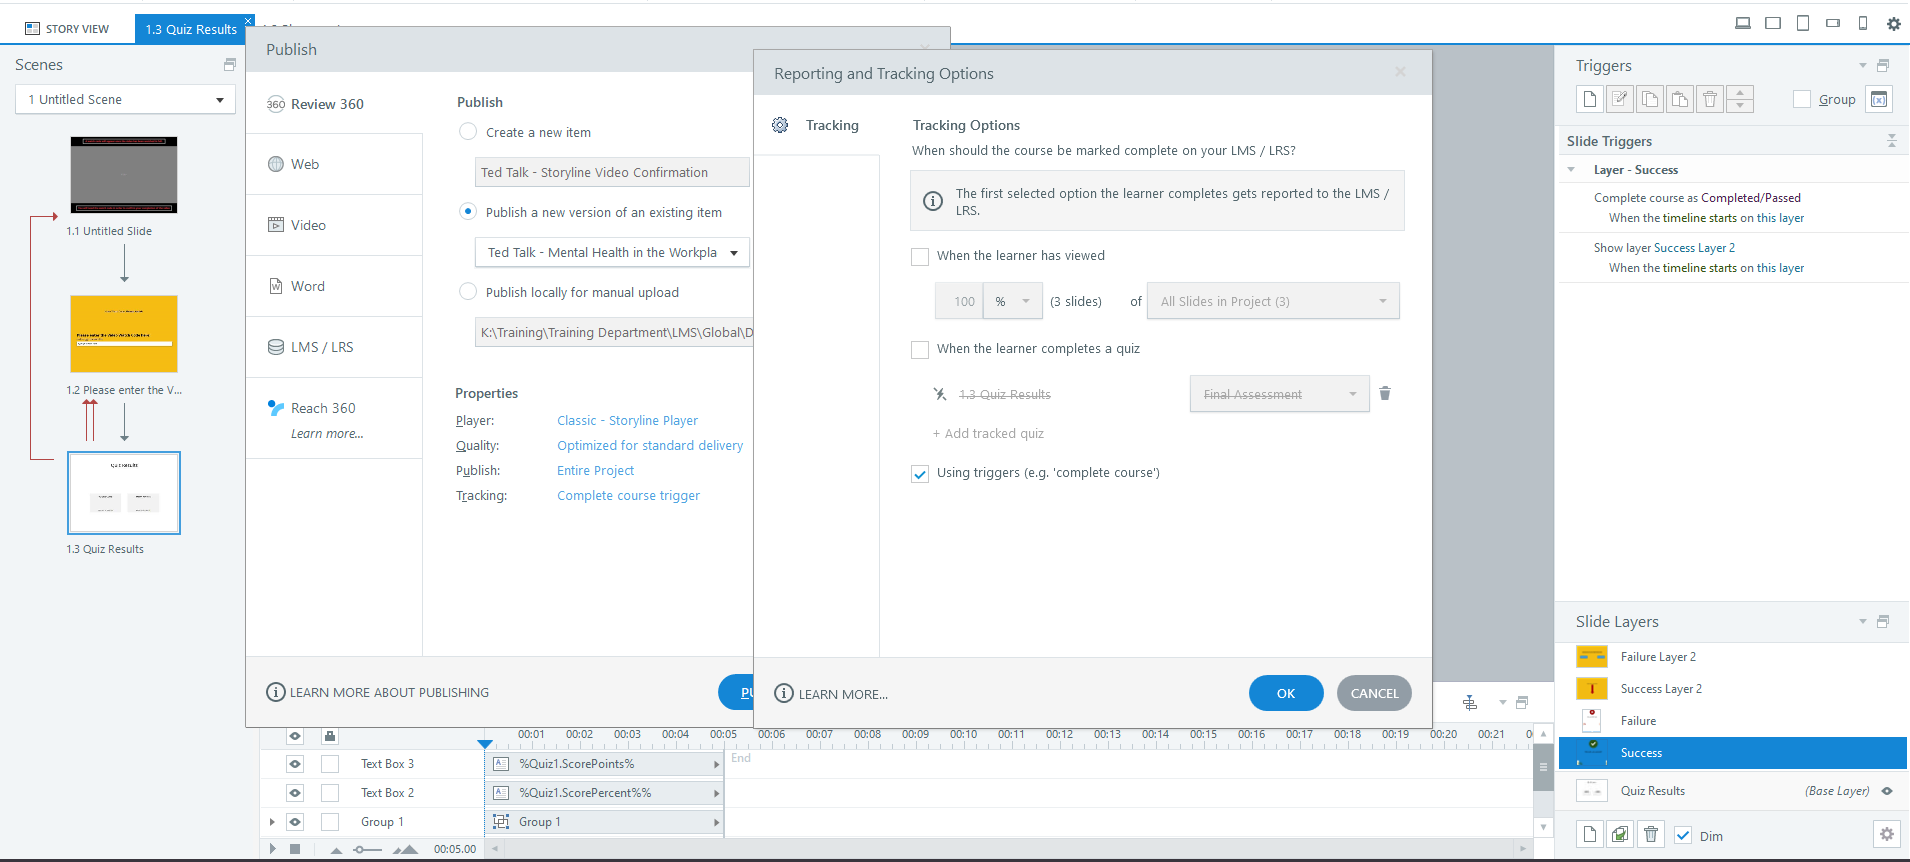The width and height of the screenshot is (1910, 862).
Task: Open the variables manager icon in Triggers
Action: (1879, 99)
